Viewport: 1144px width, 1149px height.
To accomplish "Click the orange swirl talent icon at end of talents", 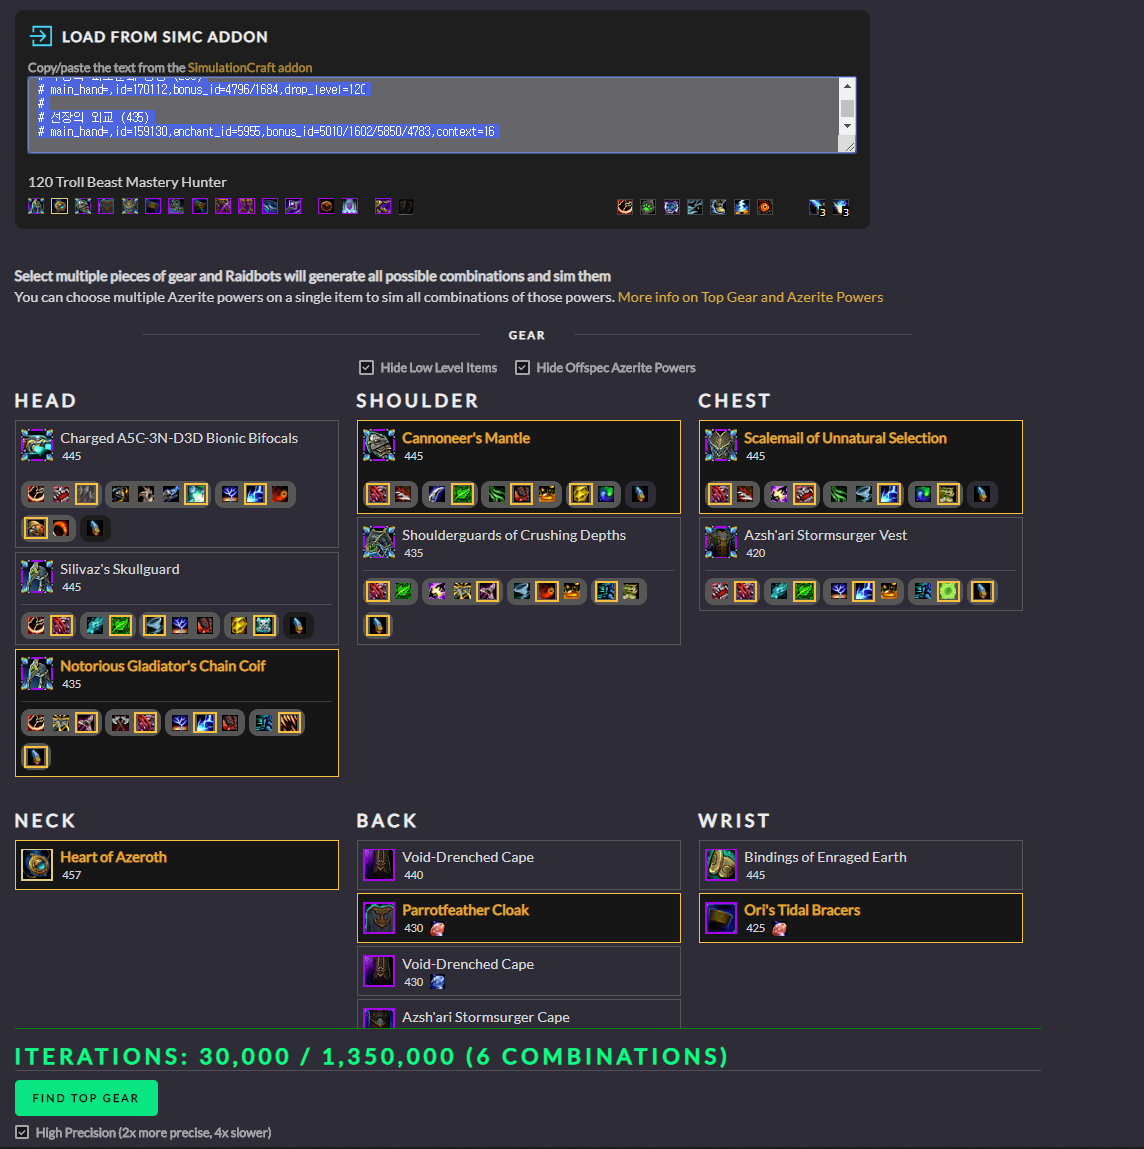I will 765,207.
